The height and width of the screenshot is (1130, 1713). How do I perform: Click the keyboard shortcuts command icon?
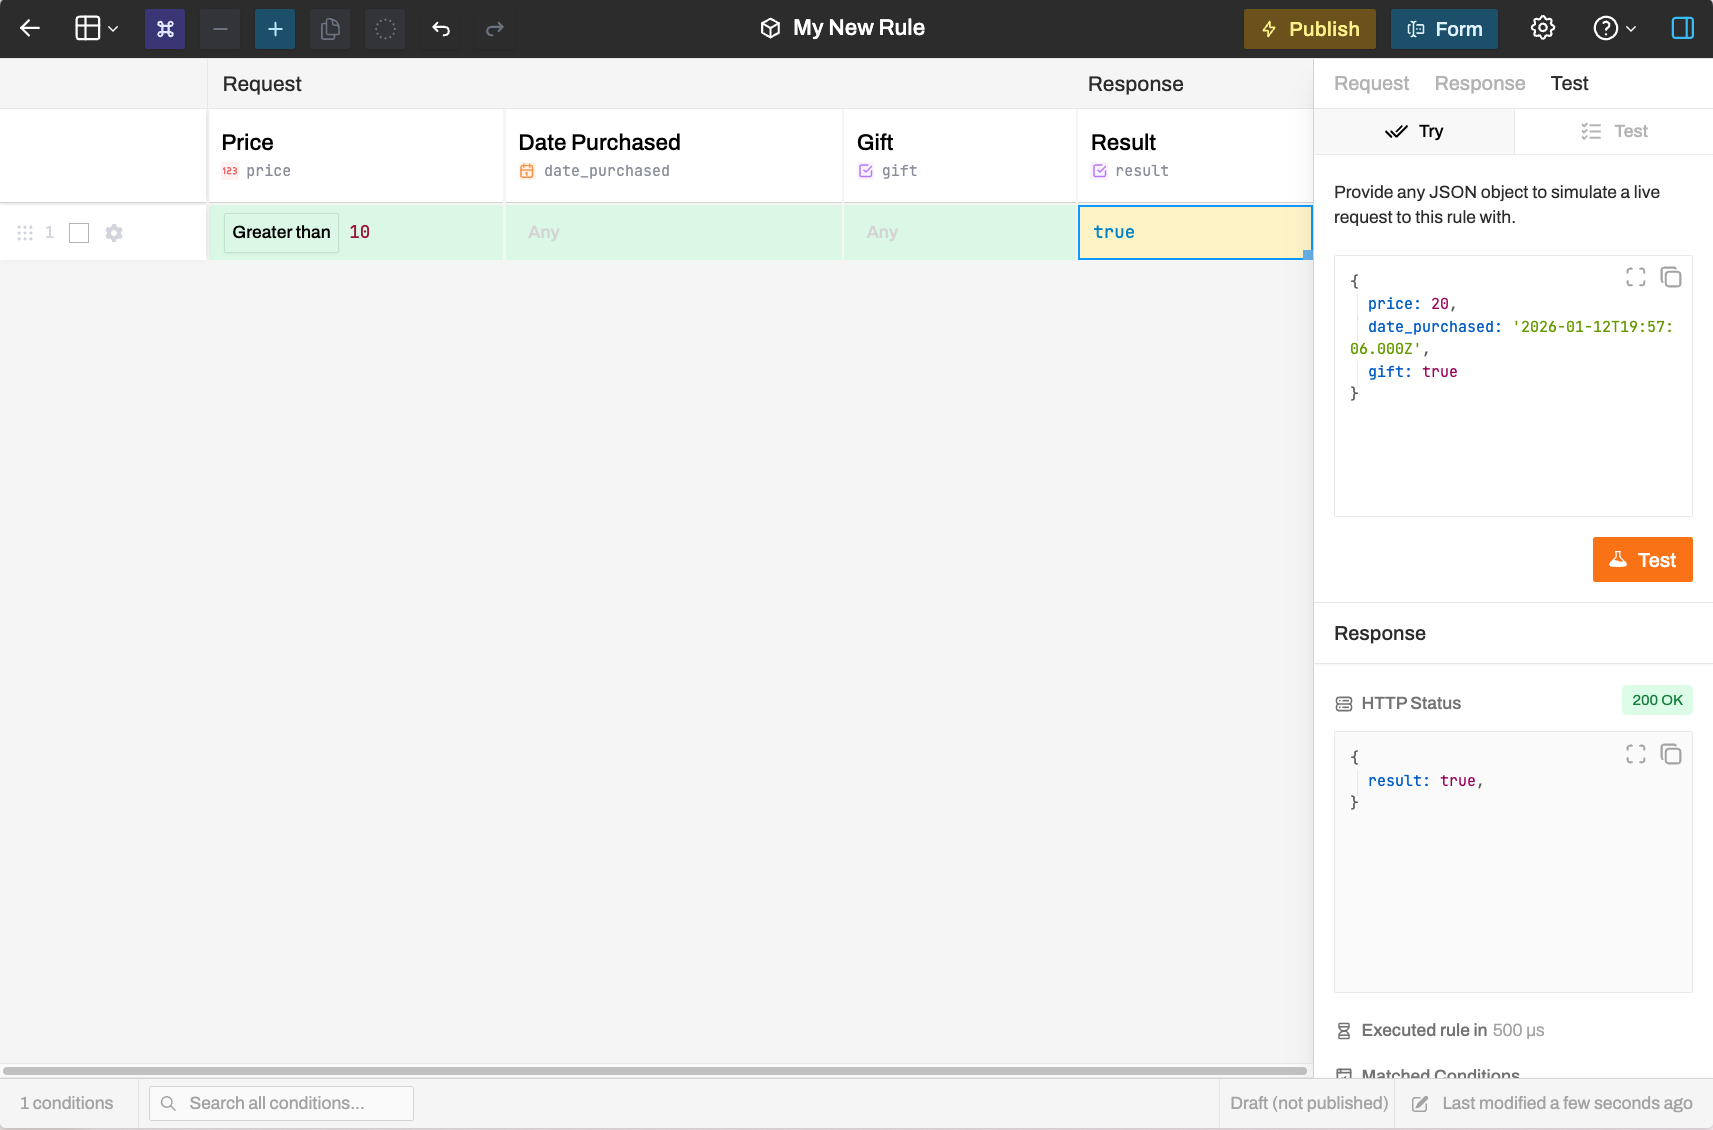click(165, 28)
